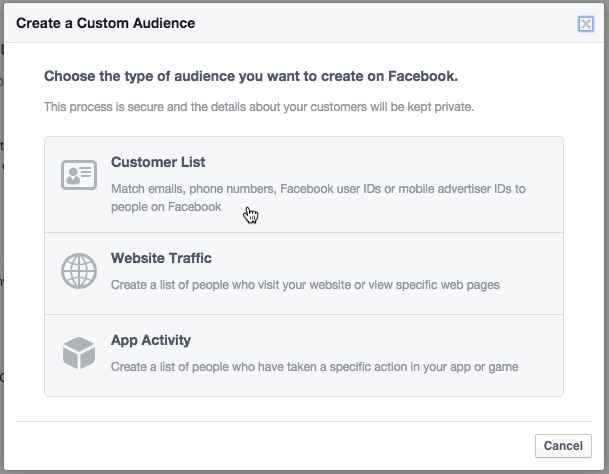Click the Customer List ID card icon

tap(79, 175)
